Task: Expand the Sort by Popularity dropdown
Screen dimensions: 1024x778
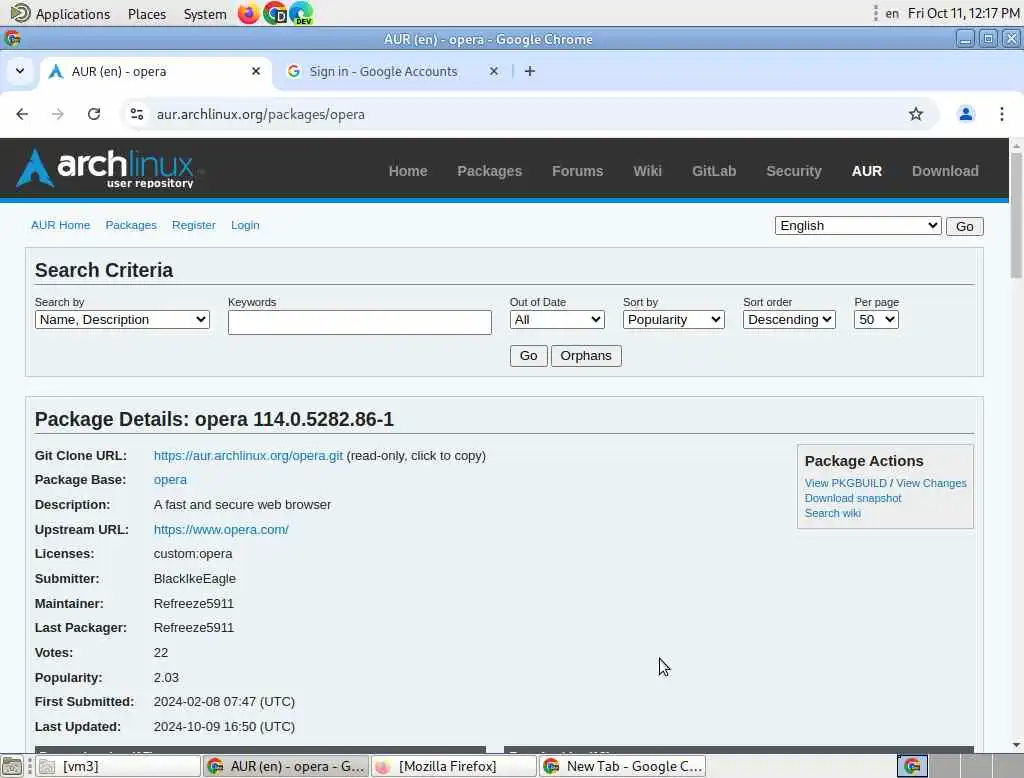Action: tap(673, 319)
